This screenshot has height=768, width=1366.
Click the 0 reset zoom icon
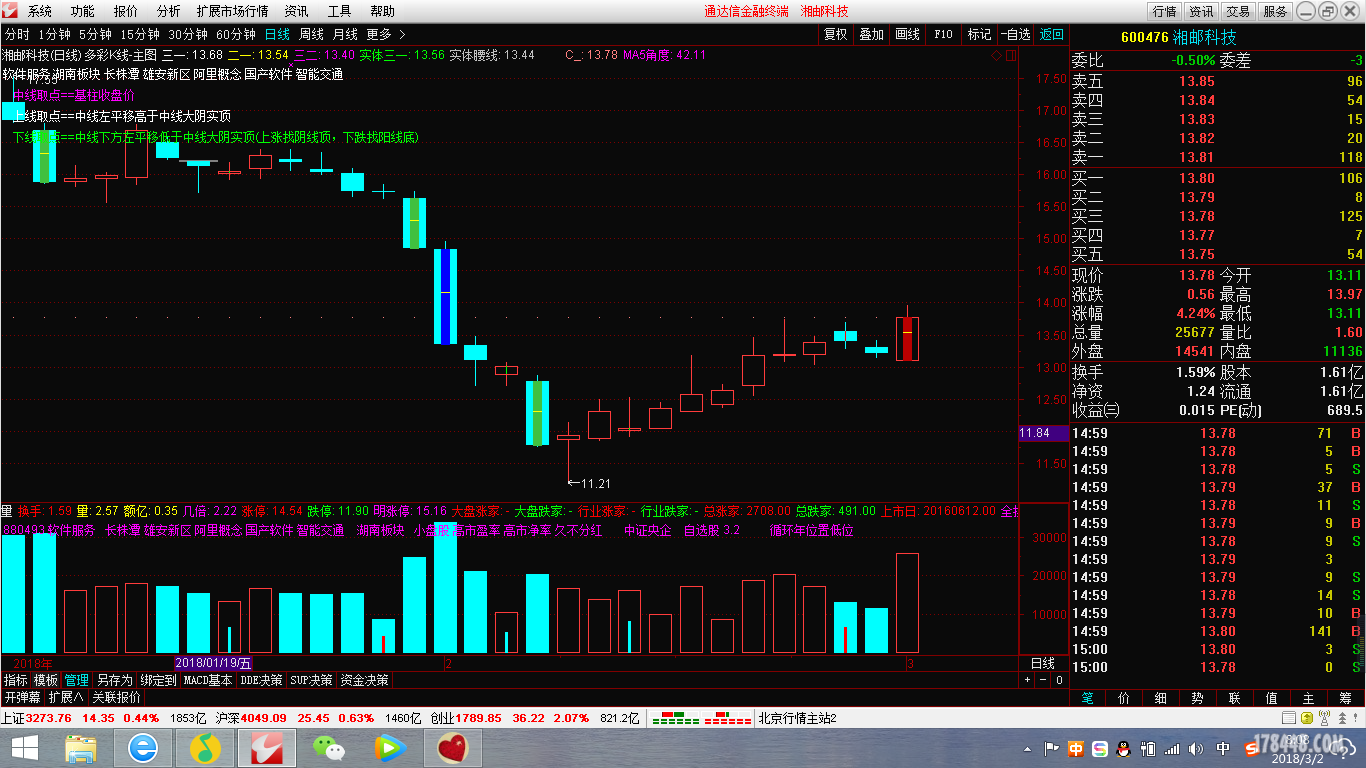click(x=1059, y=680)
